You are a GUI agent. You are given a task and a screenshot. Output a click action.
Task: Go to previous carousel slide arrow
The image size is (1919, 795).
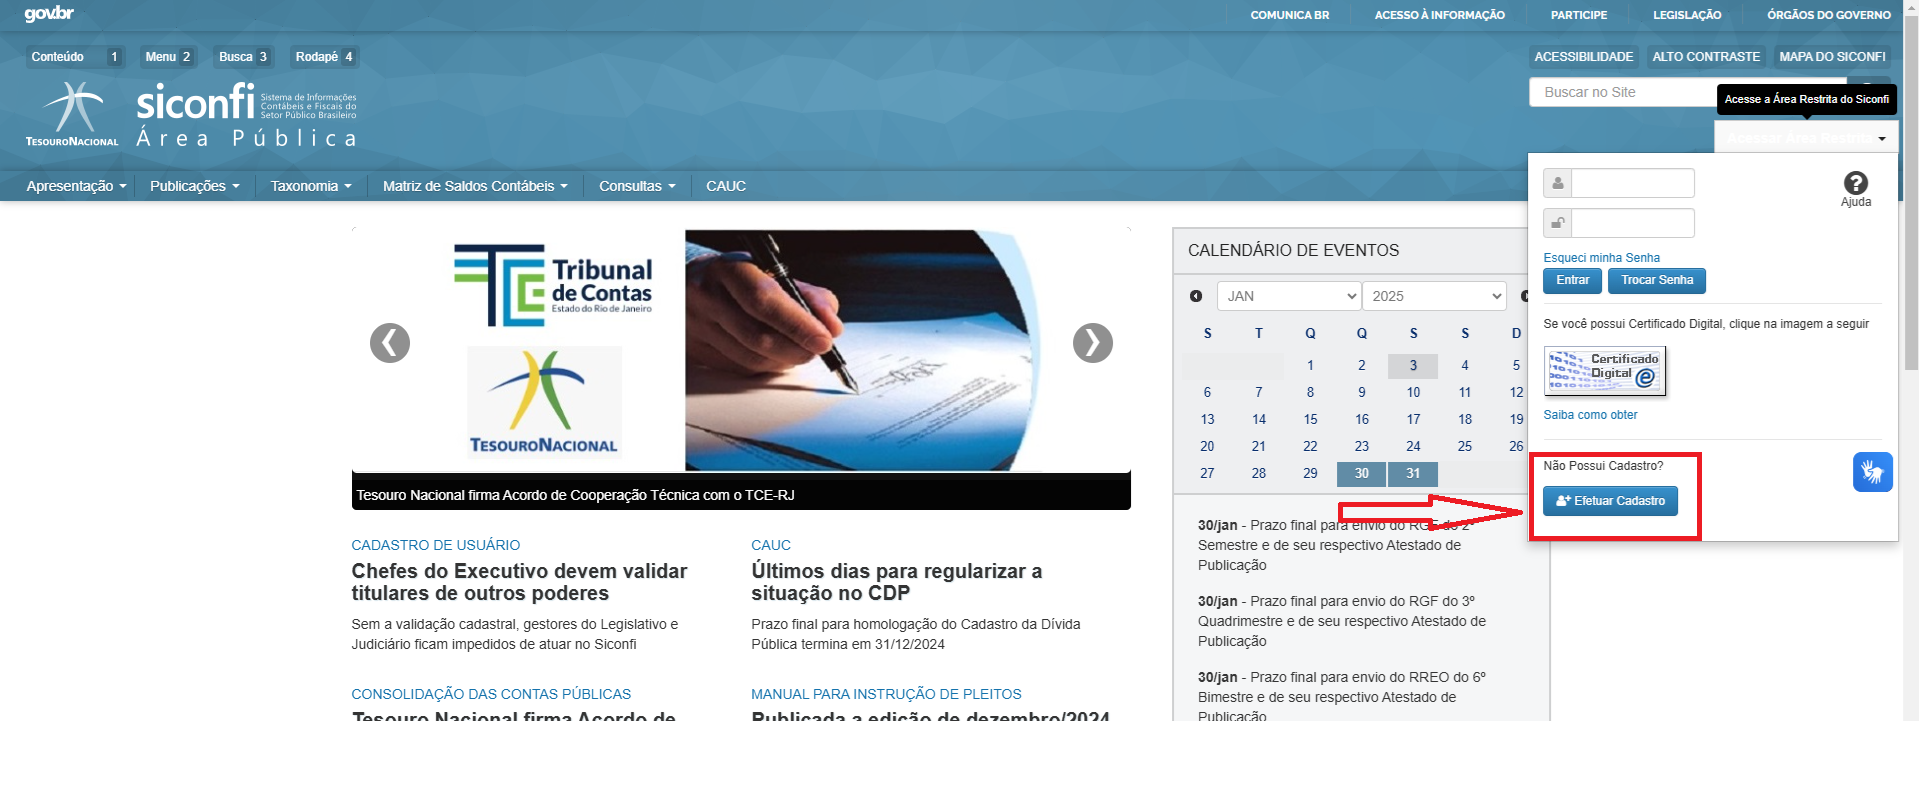pyautogui.click(x=390, y=343)
